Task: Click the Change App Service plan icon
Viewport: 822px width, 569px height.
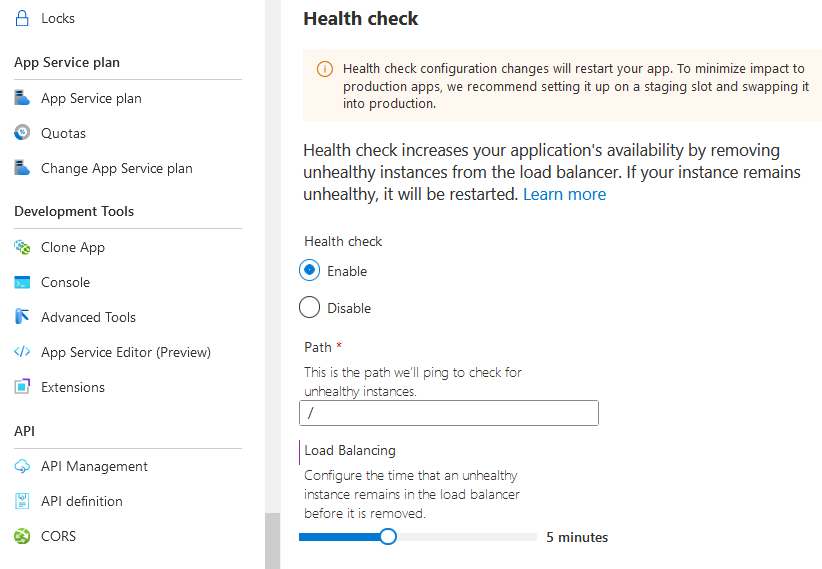Action: click(x=22, y=168)
